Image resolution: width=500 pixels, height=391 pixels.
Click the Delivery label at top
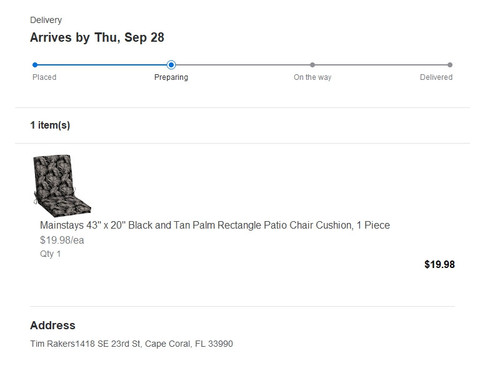pos(46,20)
